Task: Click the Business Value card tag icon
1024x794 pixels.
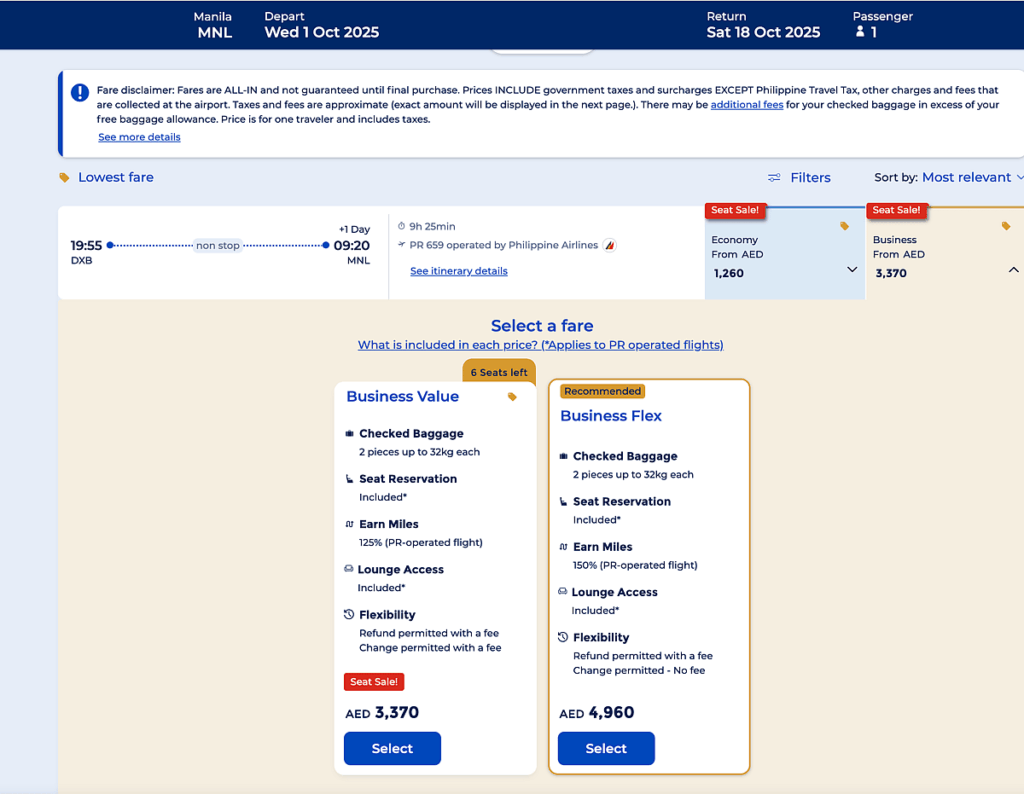Action: (x=512, y=397)
